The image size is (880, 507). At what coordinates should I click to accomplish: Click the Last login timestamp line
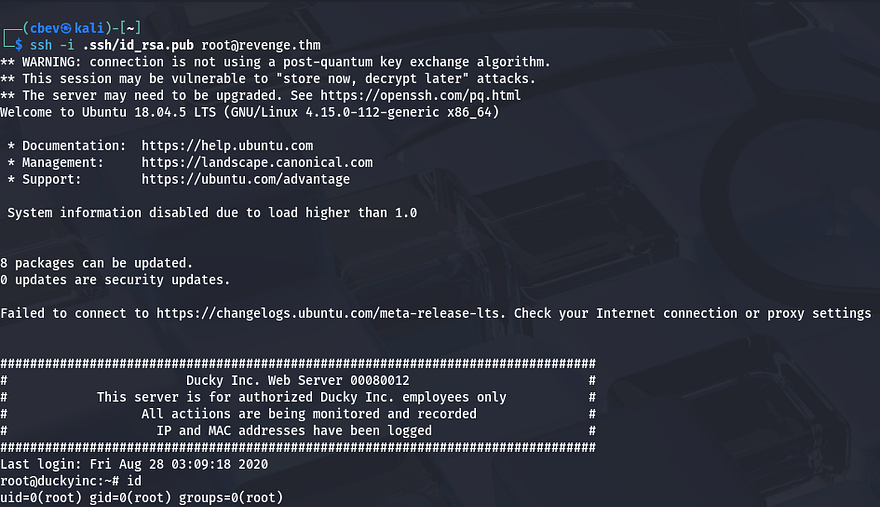[x=134, y=464]
